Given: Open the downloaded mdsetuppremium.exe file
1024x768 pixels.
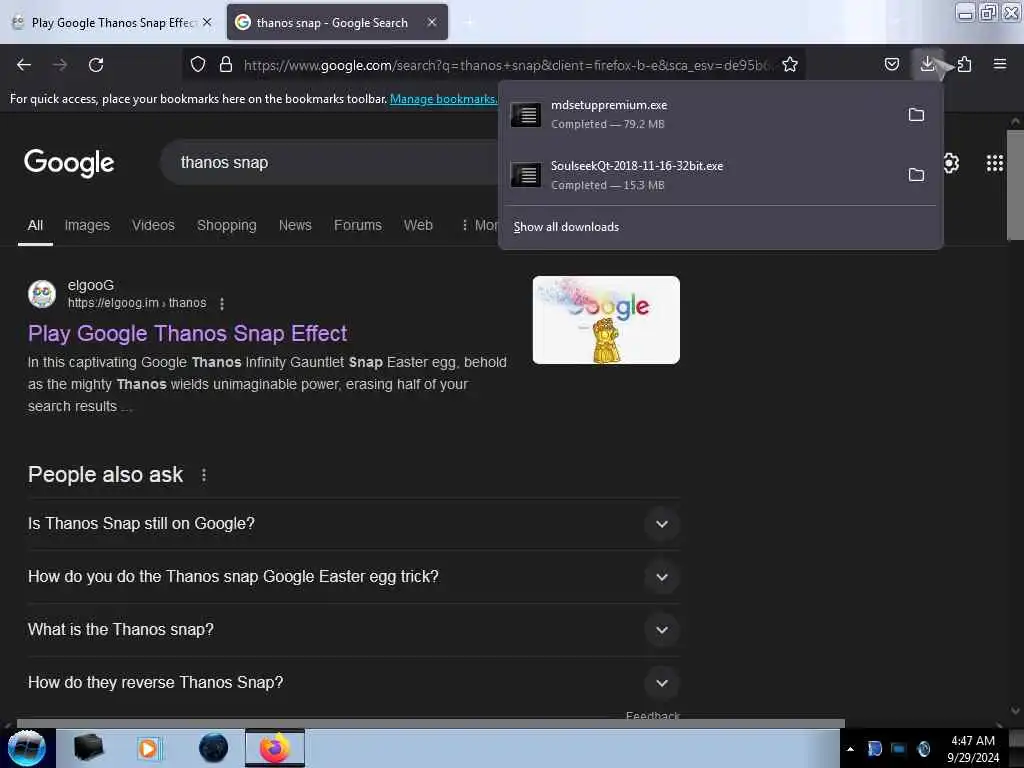Looking at the screenshot, I should (702, 115).
